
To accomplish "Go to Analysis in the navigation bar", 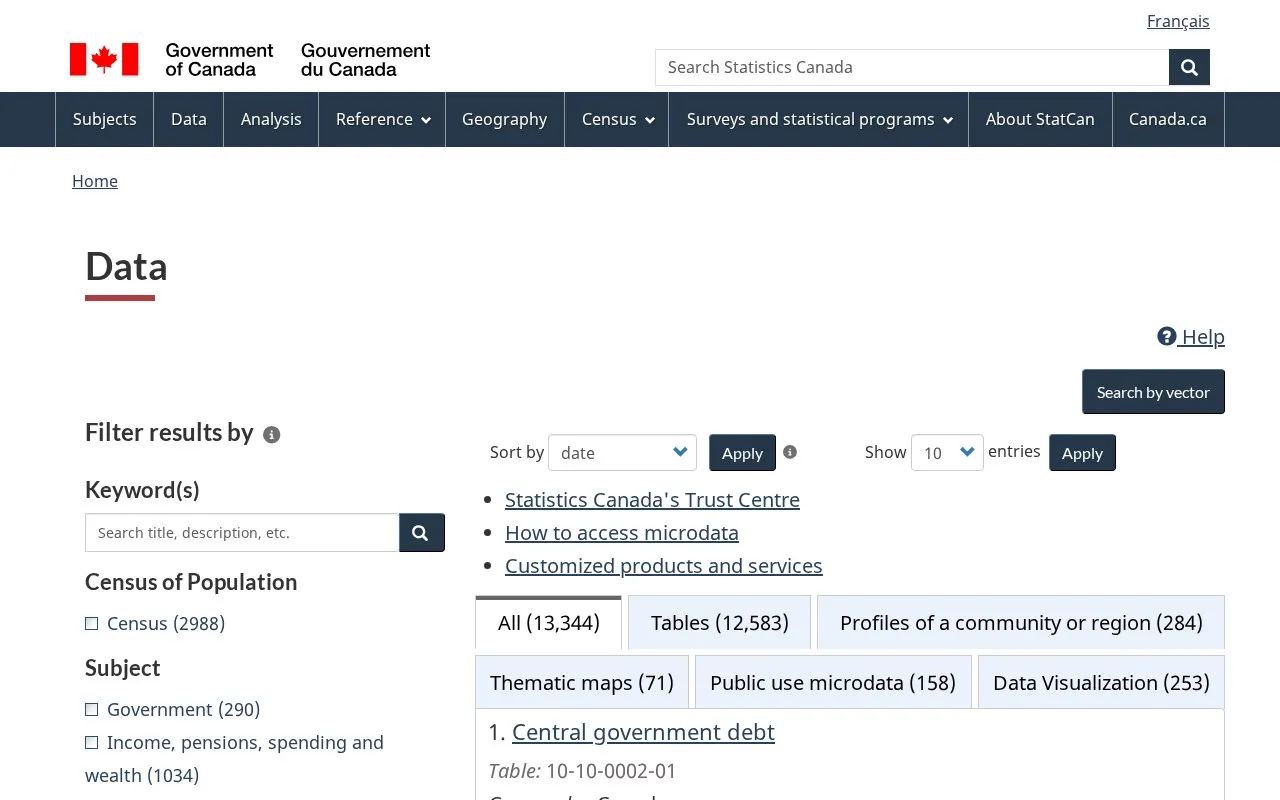I will 271,119.
